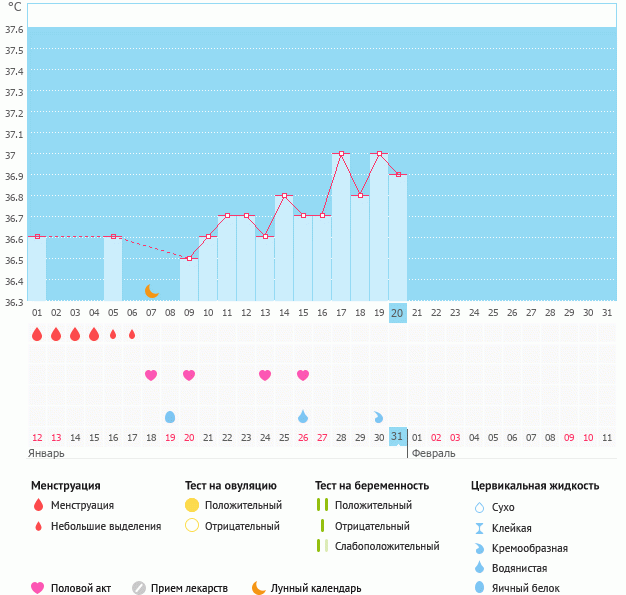
Task: Click the heart icon on cycle day 07
Action: [151, 375]
